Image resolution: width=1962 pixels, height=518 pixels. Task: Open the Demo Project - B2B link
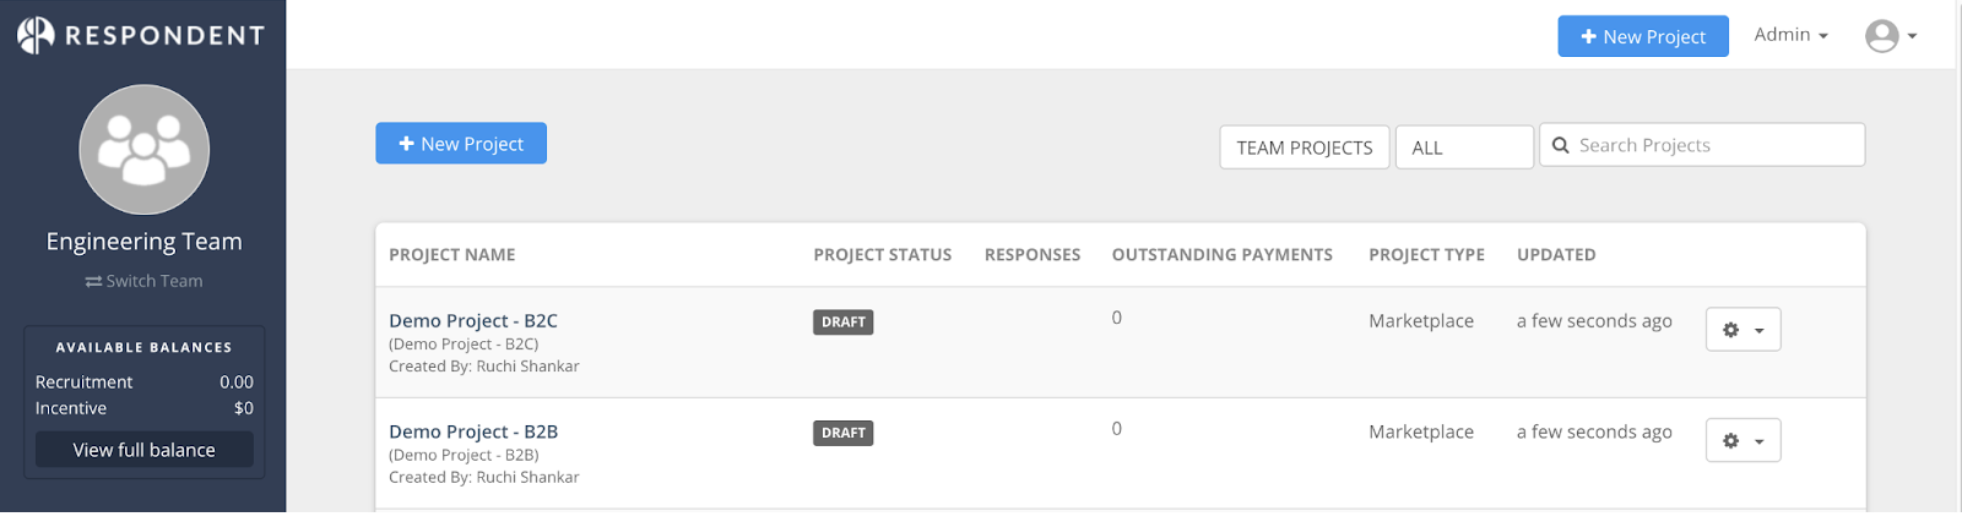473,432
